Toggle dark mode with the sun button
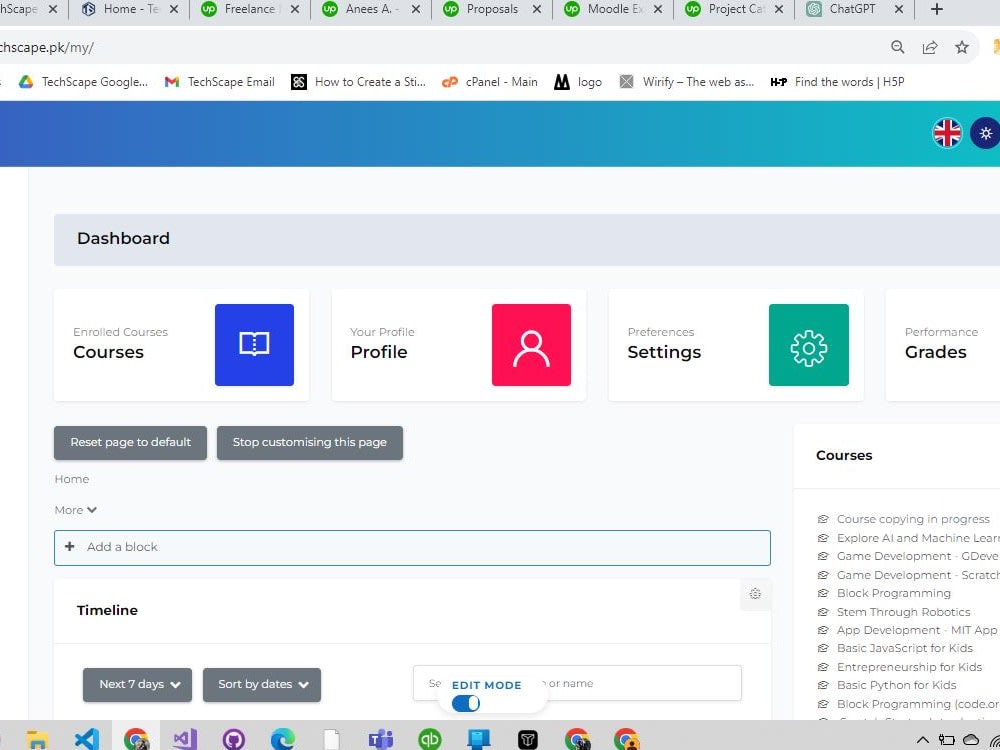Viewport: 1000px width, 750px height. click(985, 133)
